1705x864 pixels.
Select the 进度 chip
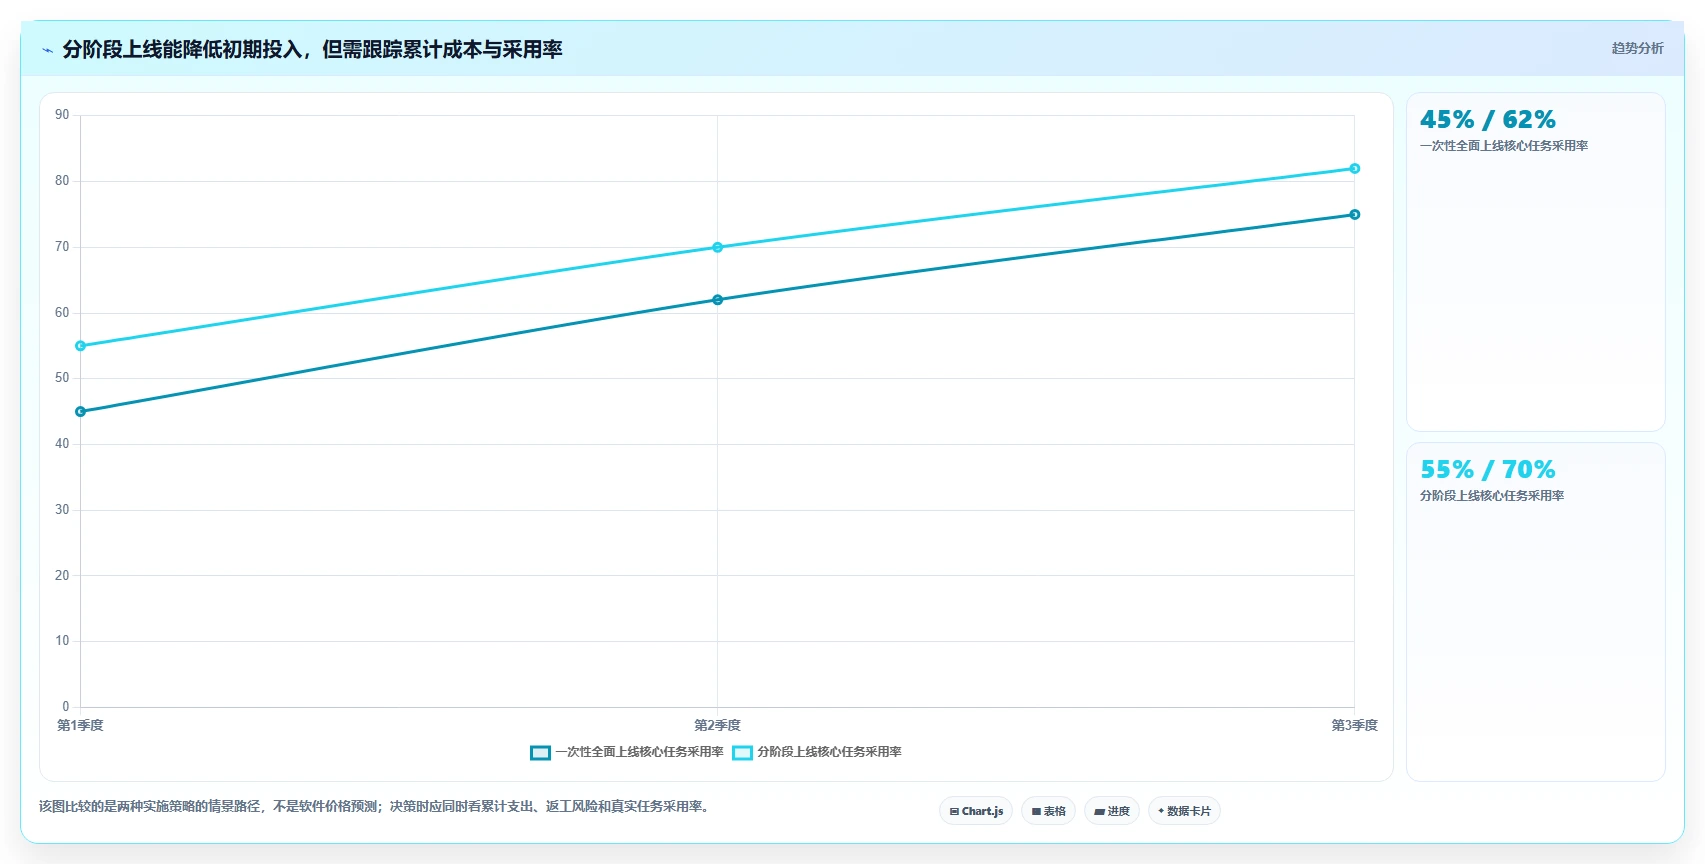(x=1112, y=811)
